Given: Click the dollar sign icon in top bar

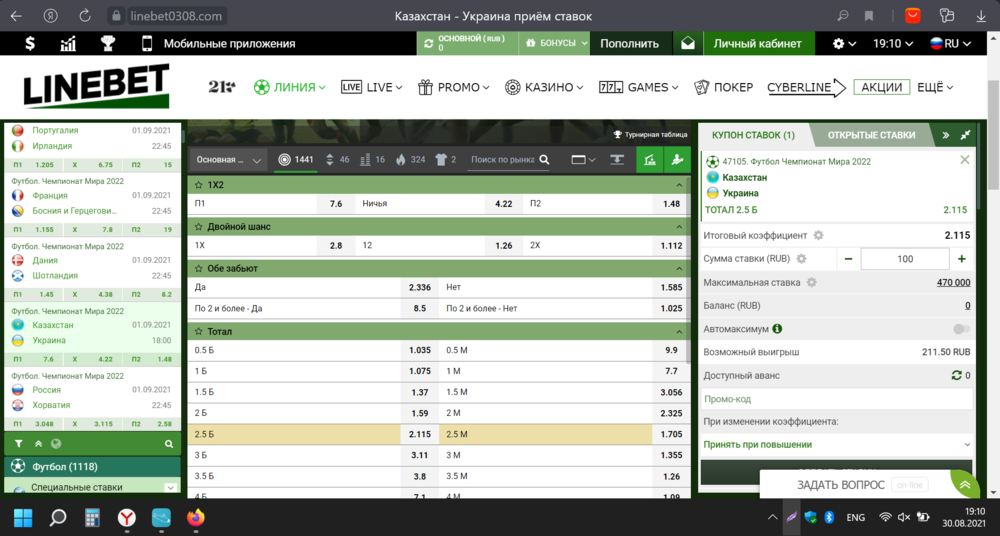Looking at the screenshot, I should pos(30,43).
